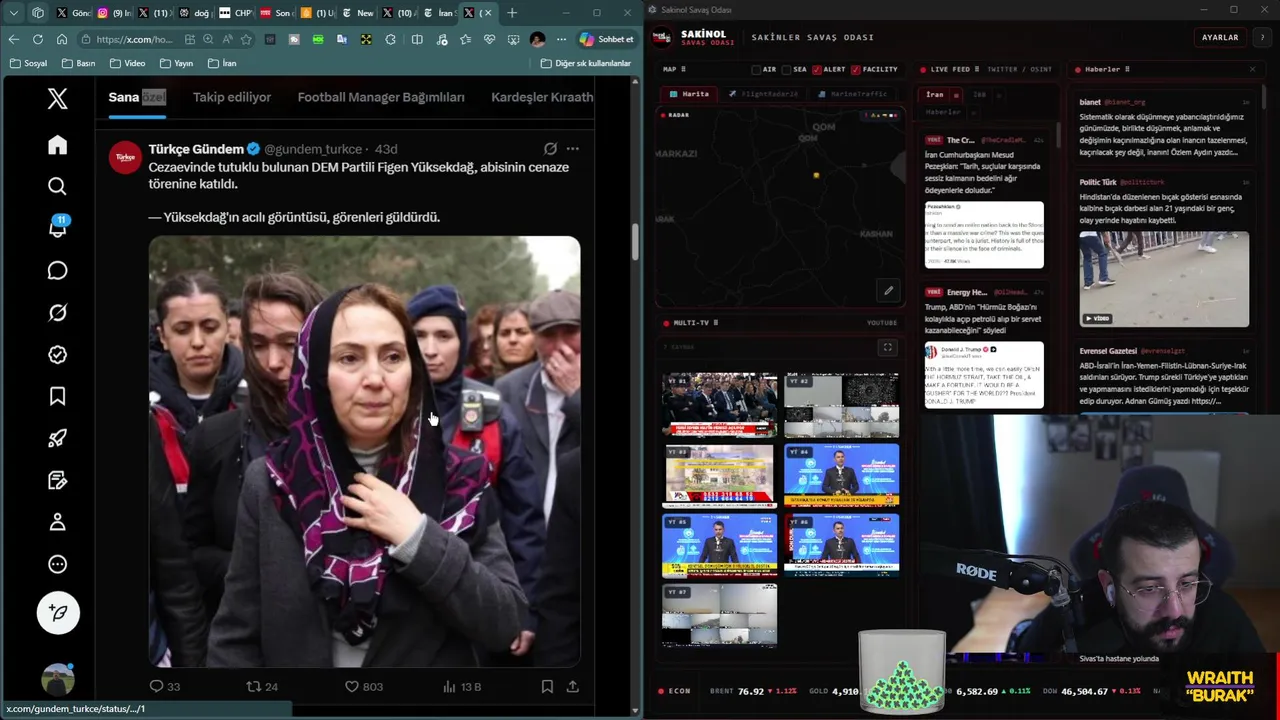Click the browser home button

pyautogui.click(x=61, y=39)
